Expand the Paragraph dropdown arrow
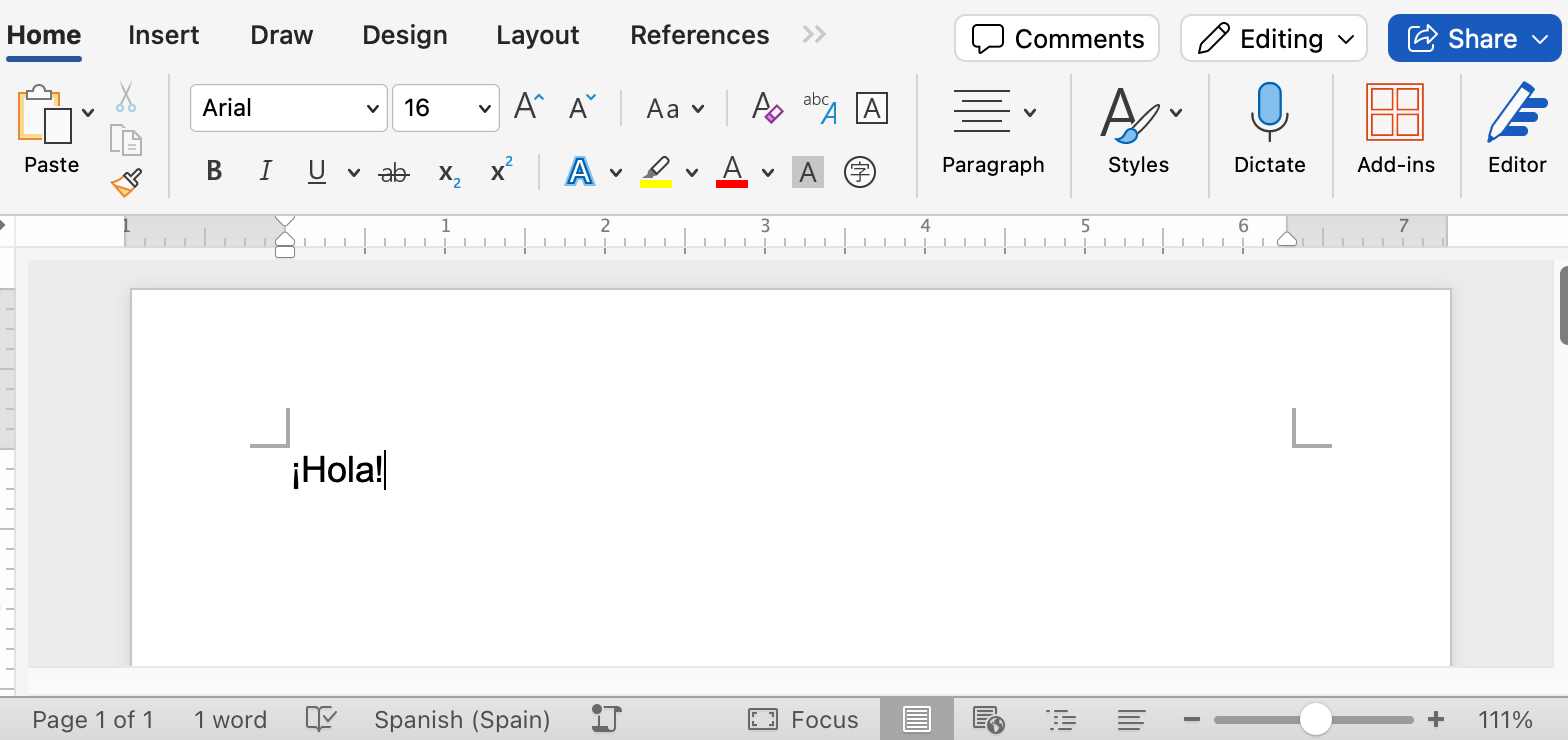 pyautogui.click(x=1030, y=112)
